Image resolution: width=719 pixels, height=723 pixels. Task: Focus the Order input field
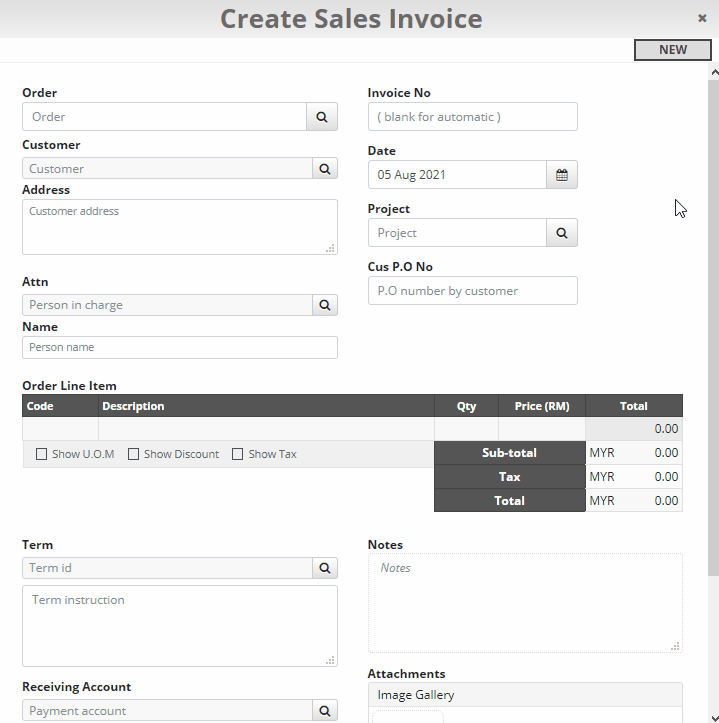[x=165, y=117]
